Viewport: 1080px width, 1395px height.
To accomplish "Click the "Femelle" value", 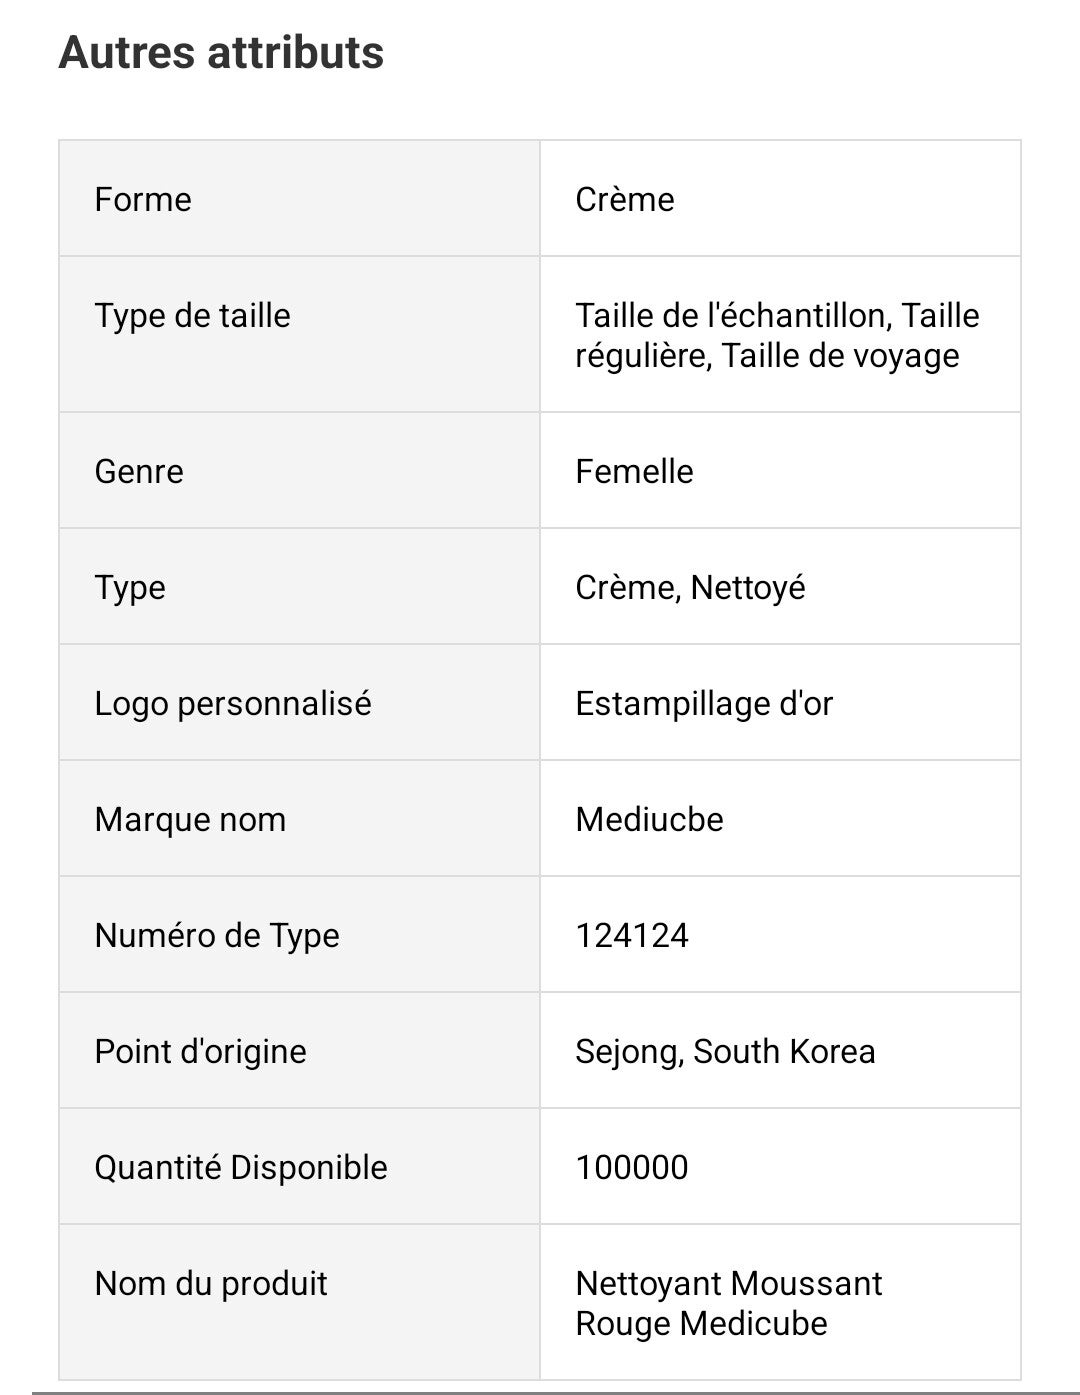I will tap(634, 472).
